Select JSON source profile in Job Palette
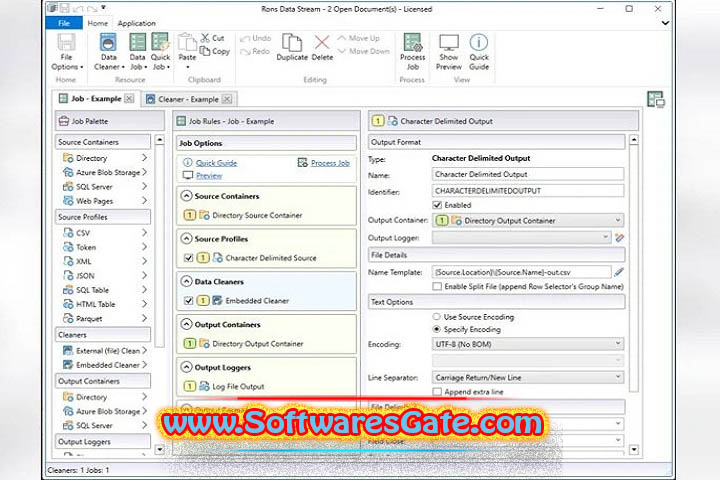The image size is (720, 480). (105, 276)
